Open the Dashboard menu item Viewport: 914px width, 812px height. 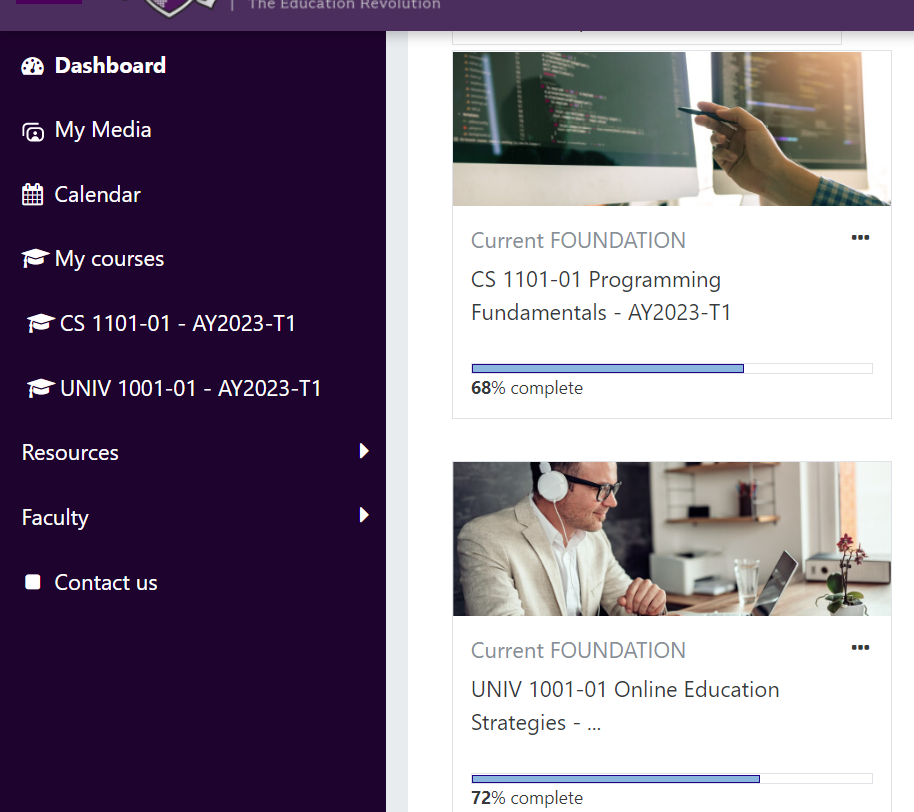pos(110,65)
